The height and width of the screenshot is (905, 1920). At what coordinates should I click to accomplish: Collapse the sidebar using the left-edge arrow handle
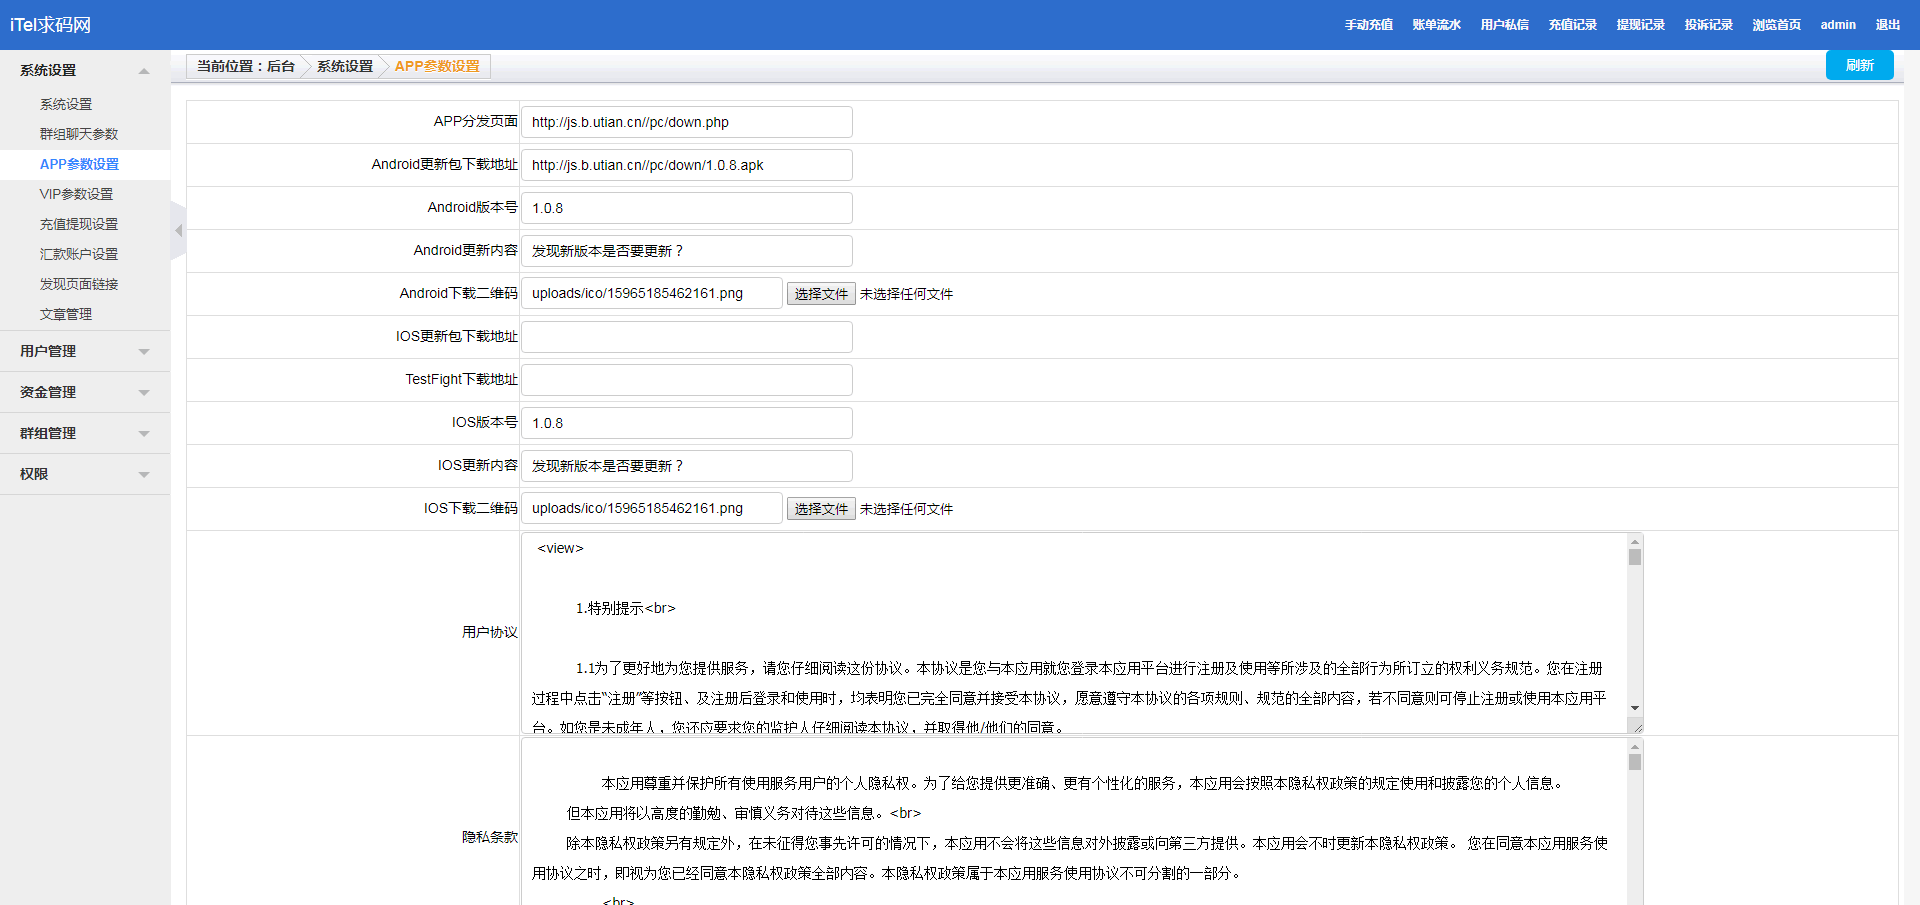coord(178,231)
